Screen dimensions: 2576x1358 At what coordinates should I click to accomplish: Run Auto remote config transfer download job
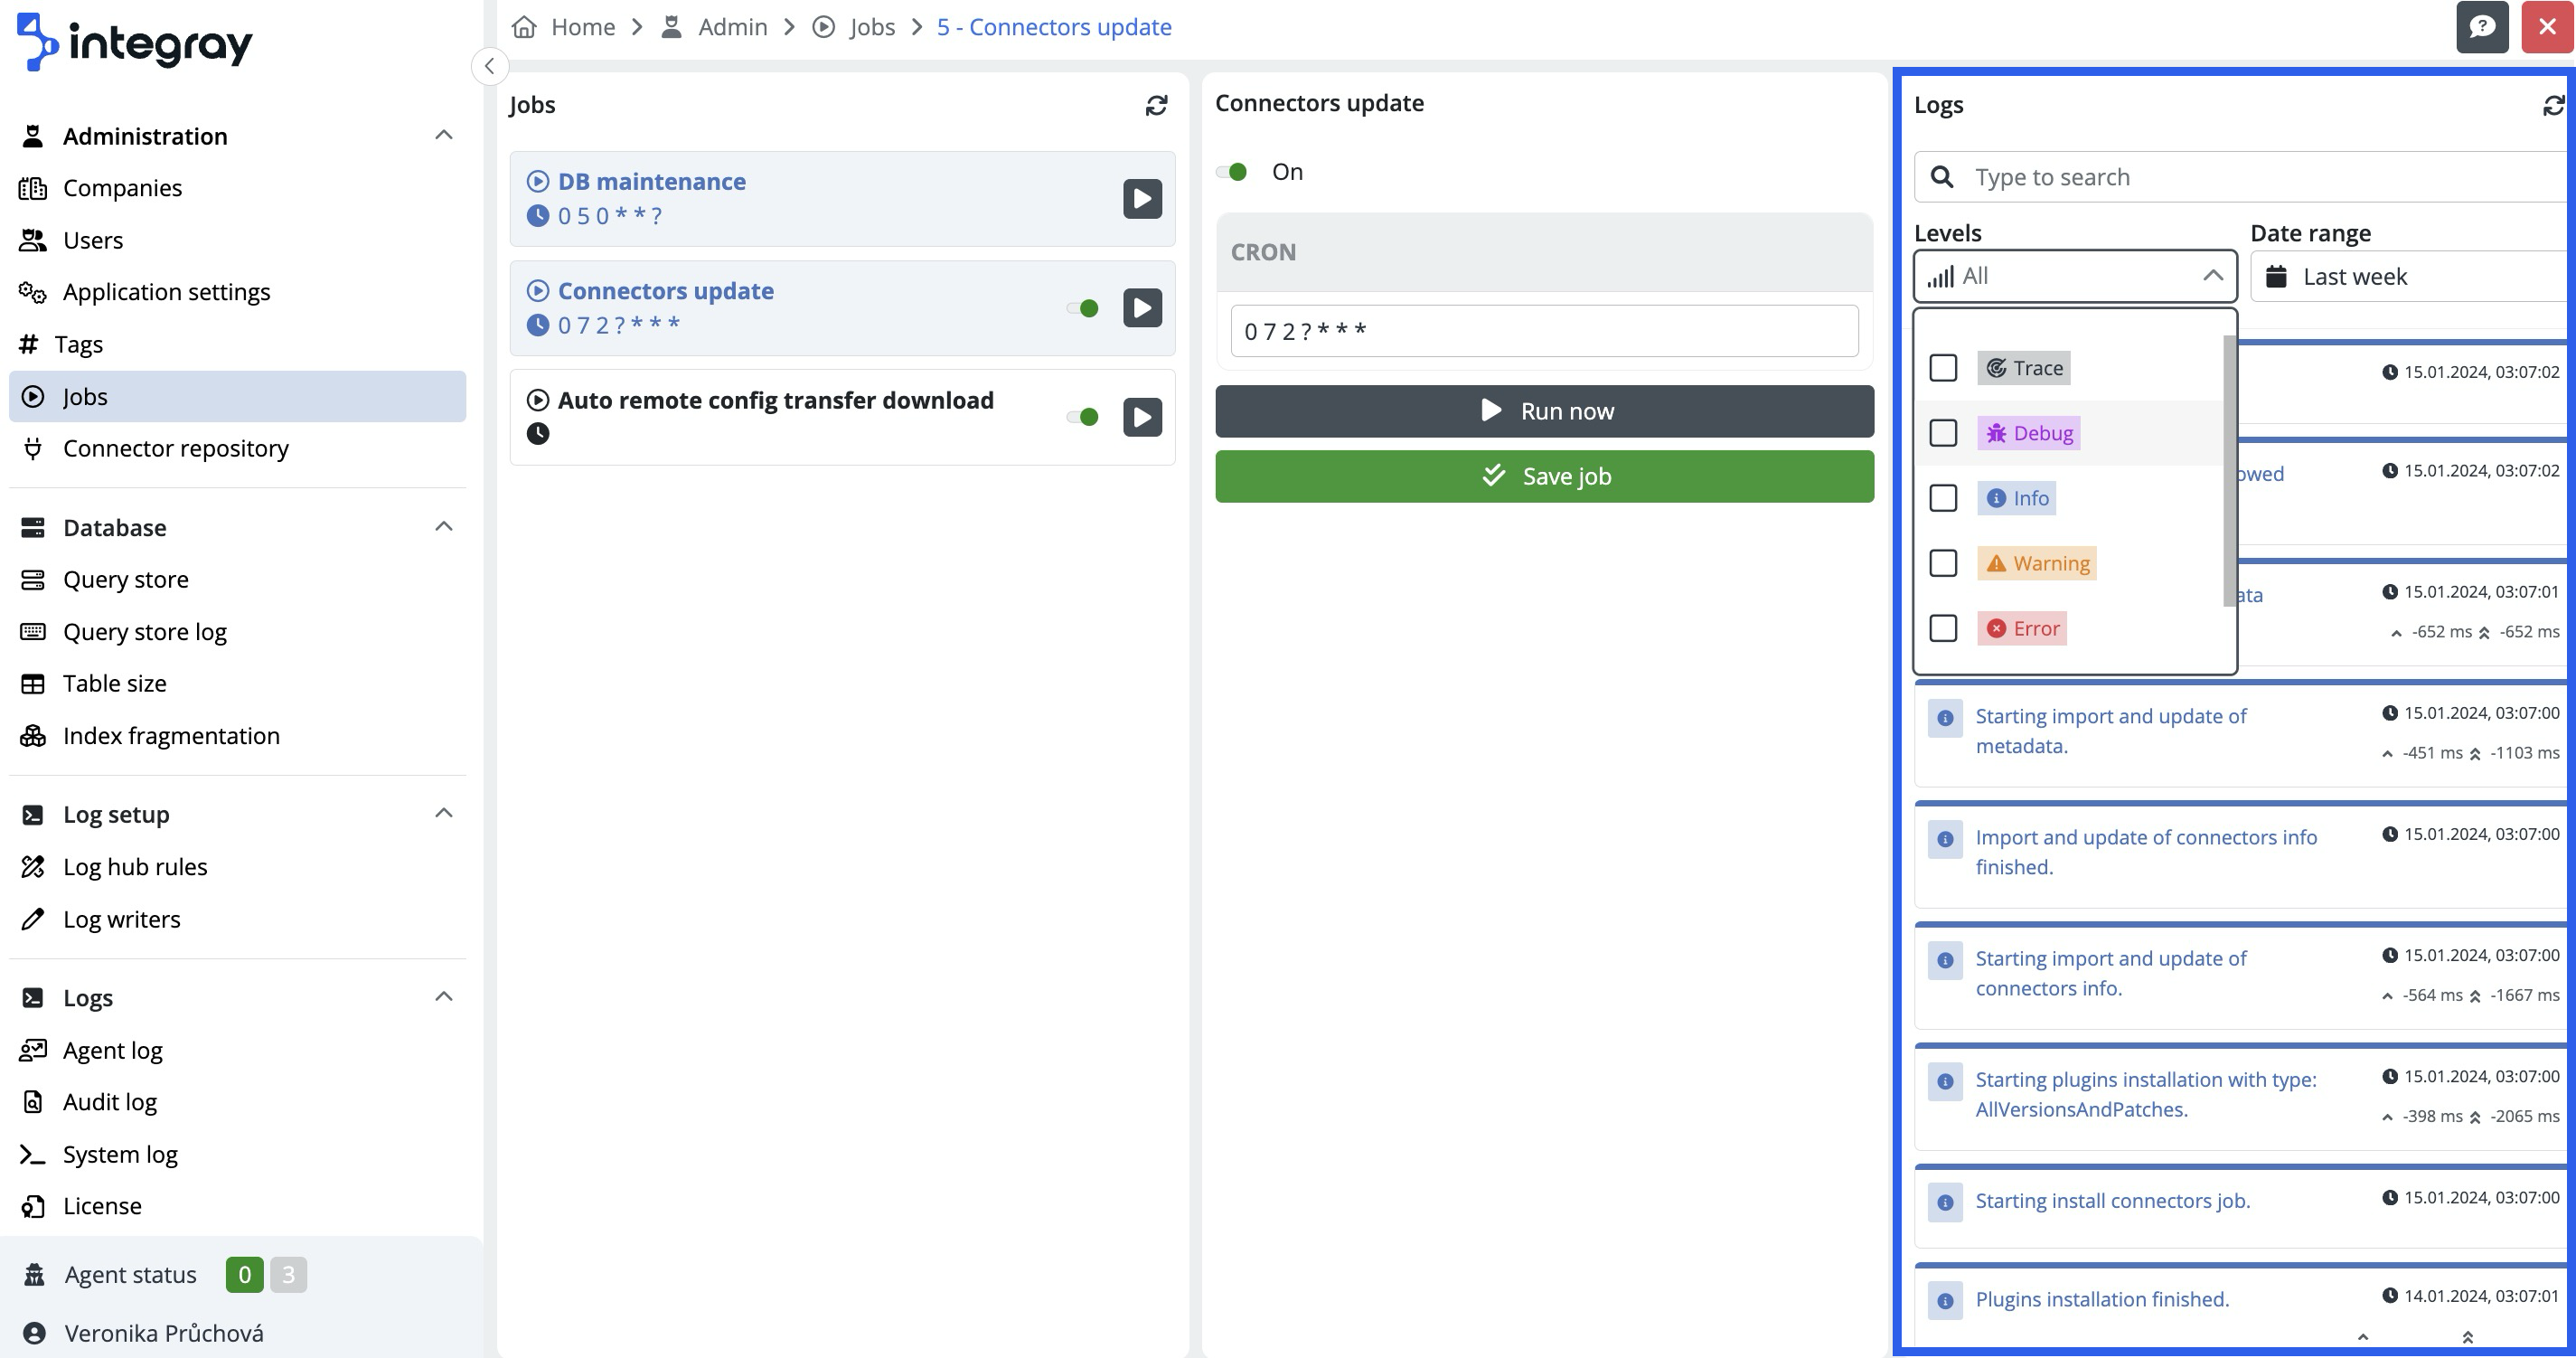click(x=1142, y=417)
